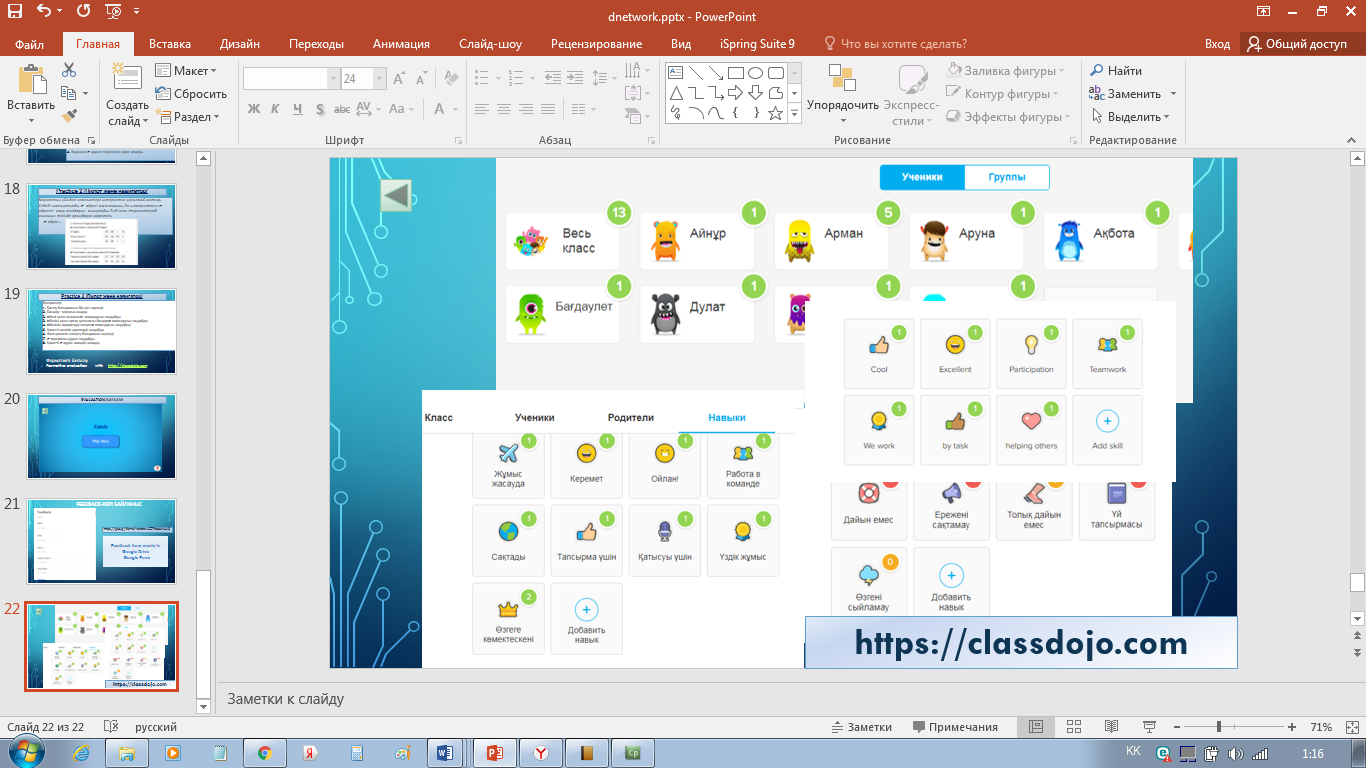Switch to slide sorter view in the status bar

(x=1073, y=727)
